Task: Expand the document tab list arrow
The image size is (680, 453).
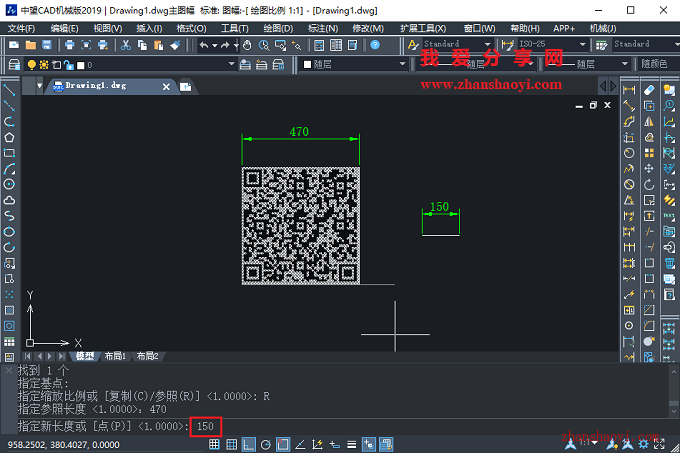Action: click(39, 86)
